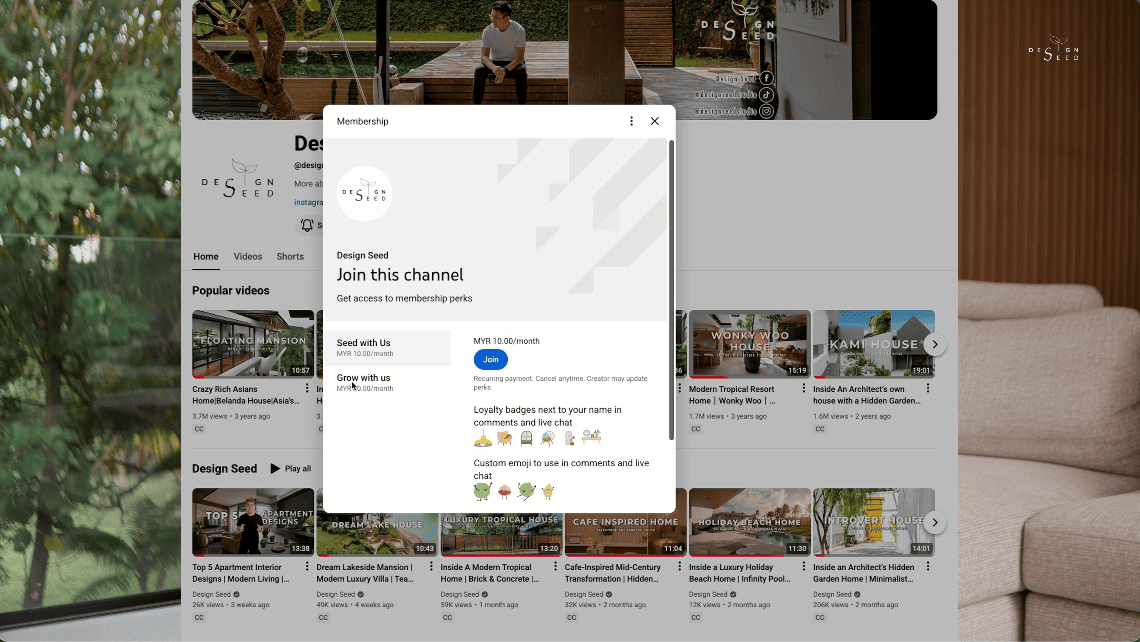Open three-dot menu for Top 5 Apartment video
This screenshot has height=642, width=1140.
[307, 567]
